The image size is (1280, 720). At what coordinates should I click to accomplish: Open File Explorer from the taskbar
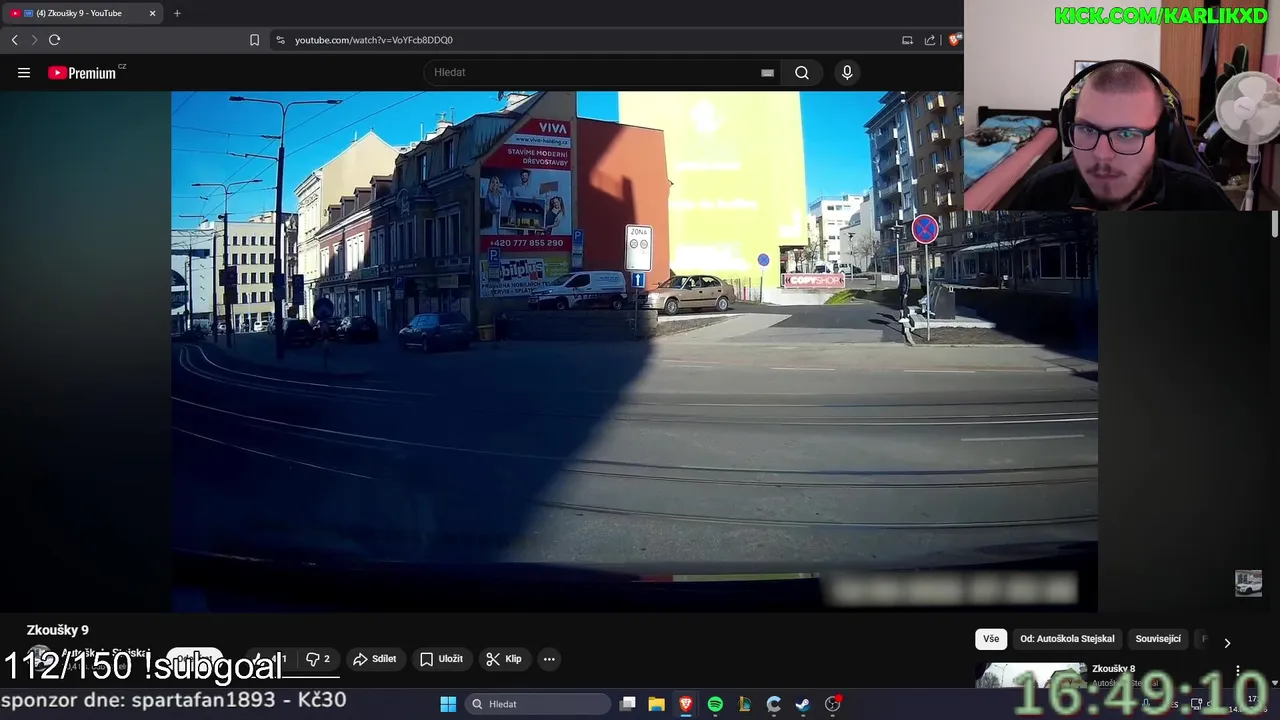tap(656, 704)
